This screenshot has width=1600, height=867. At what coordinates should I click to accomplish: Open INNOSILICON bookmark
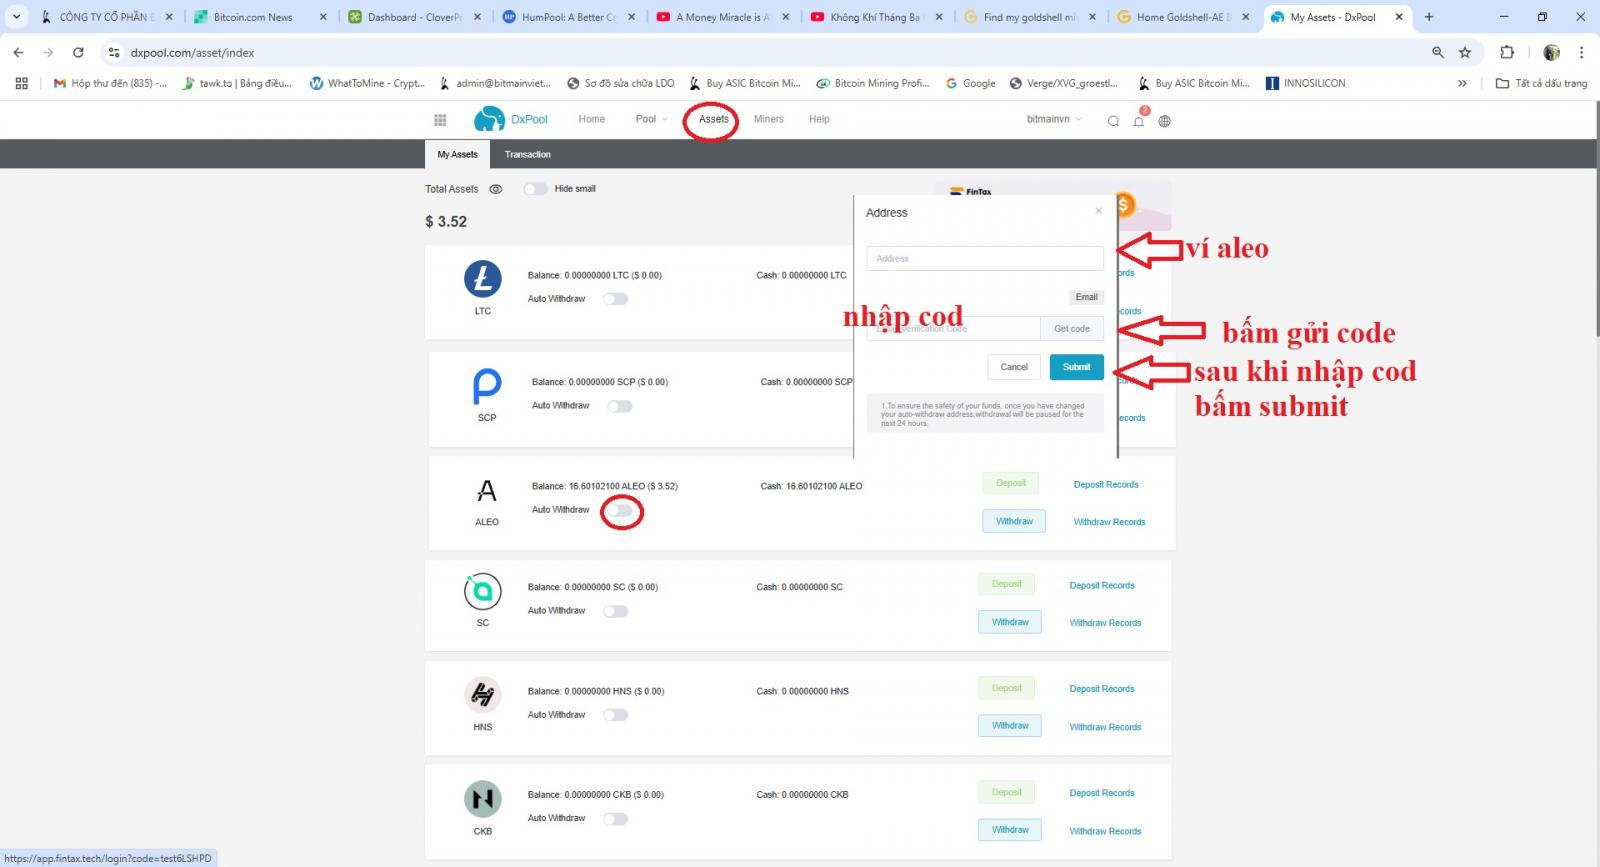pyautogui.click(x=1305, y=83)
